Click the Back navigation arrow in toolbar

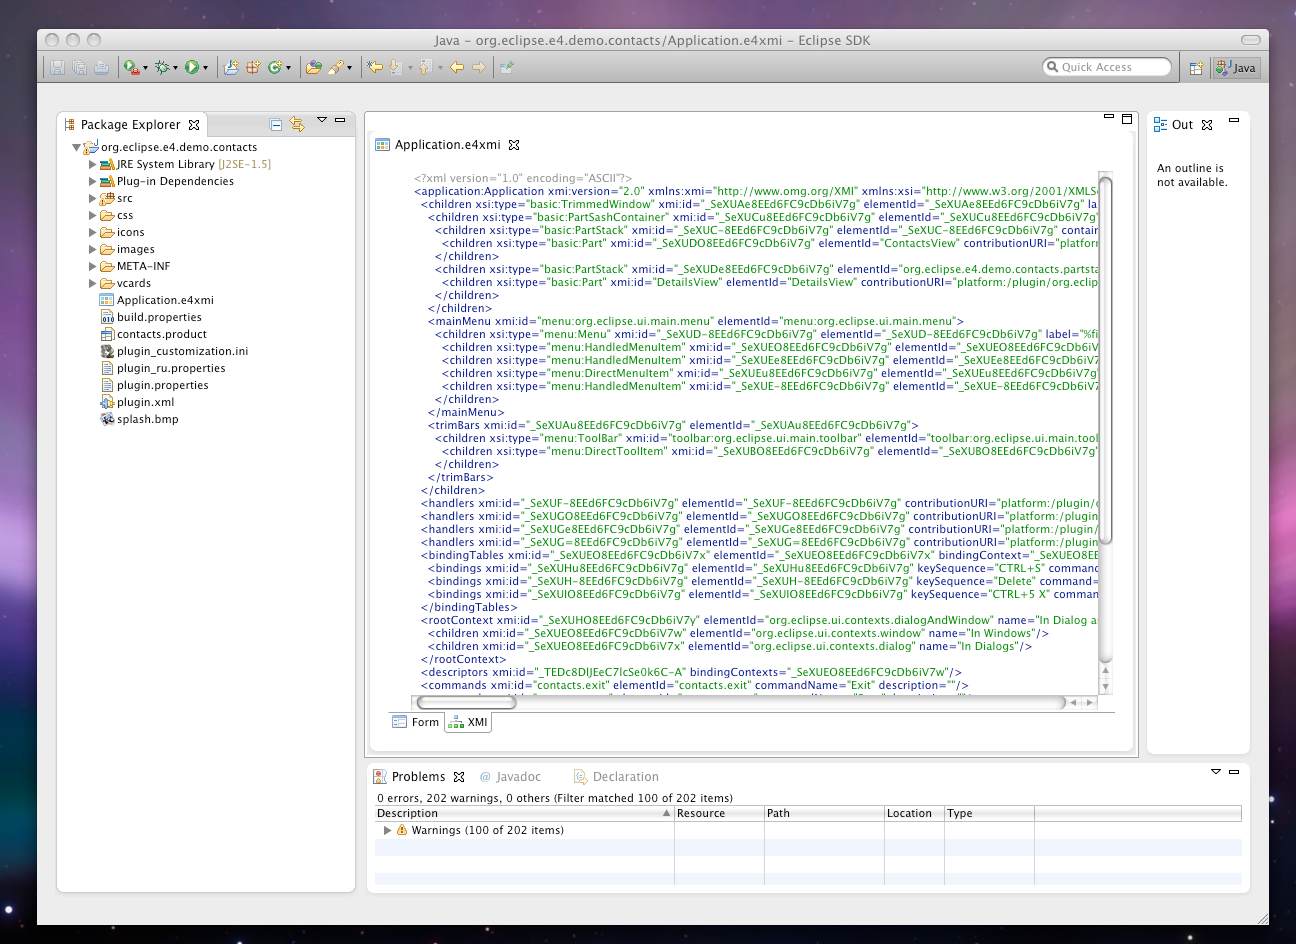(457, 67)
